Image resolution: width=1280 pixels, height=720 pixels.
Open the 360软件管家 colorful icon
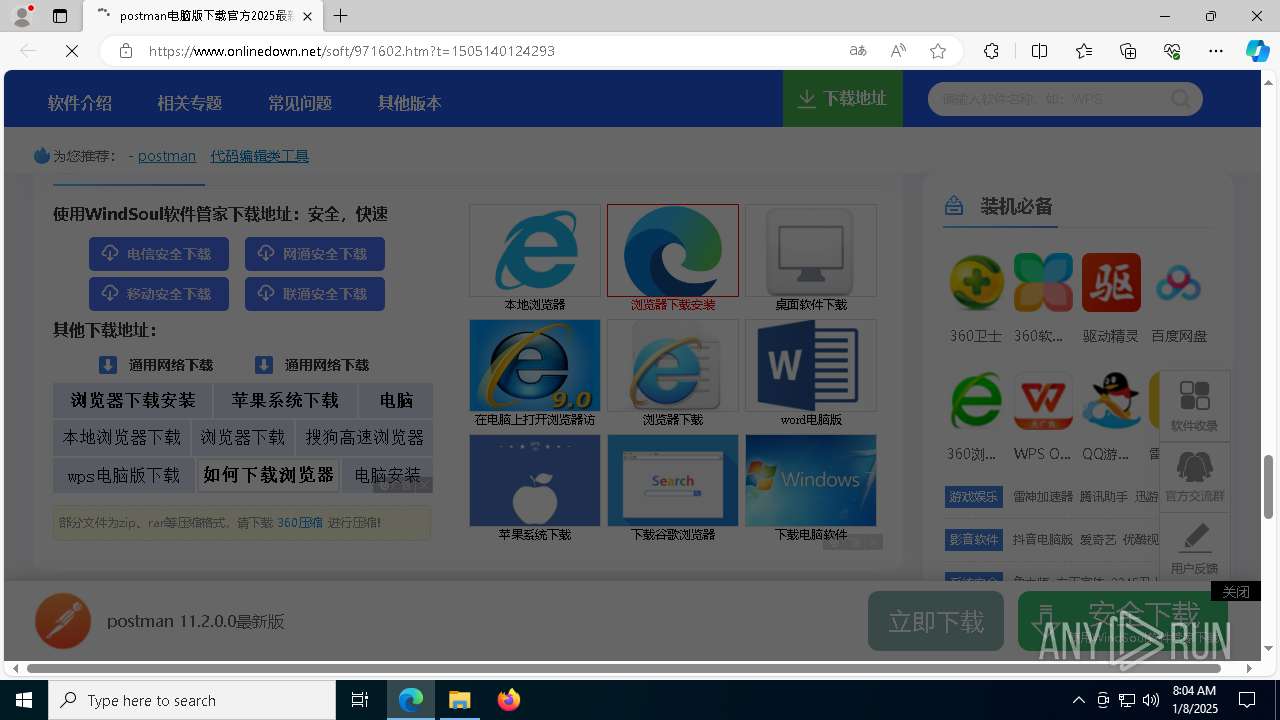coord(1043,283)
